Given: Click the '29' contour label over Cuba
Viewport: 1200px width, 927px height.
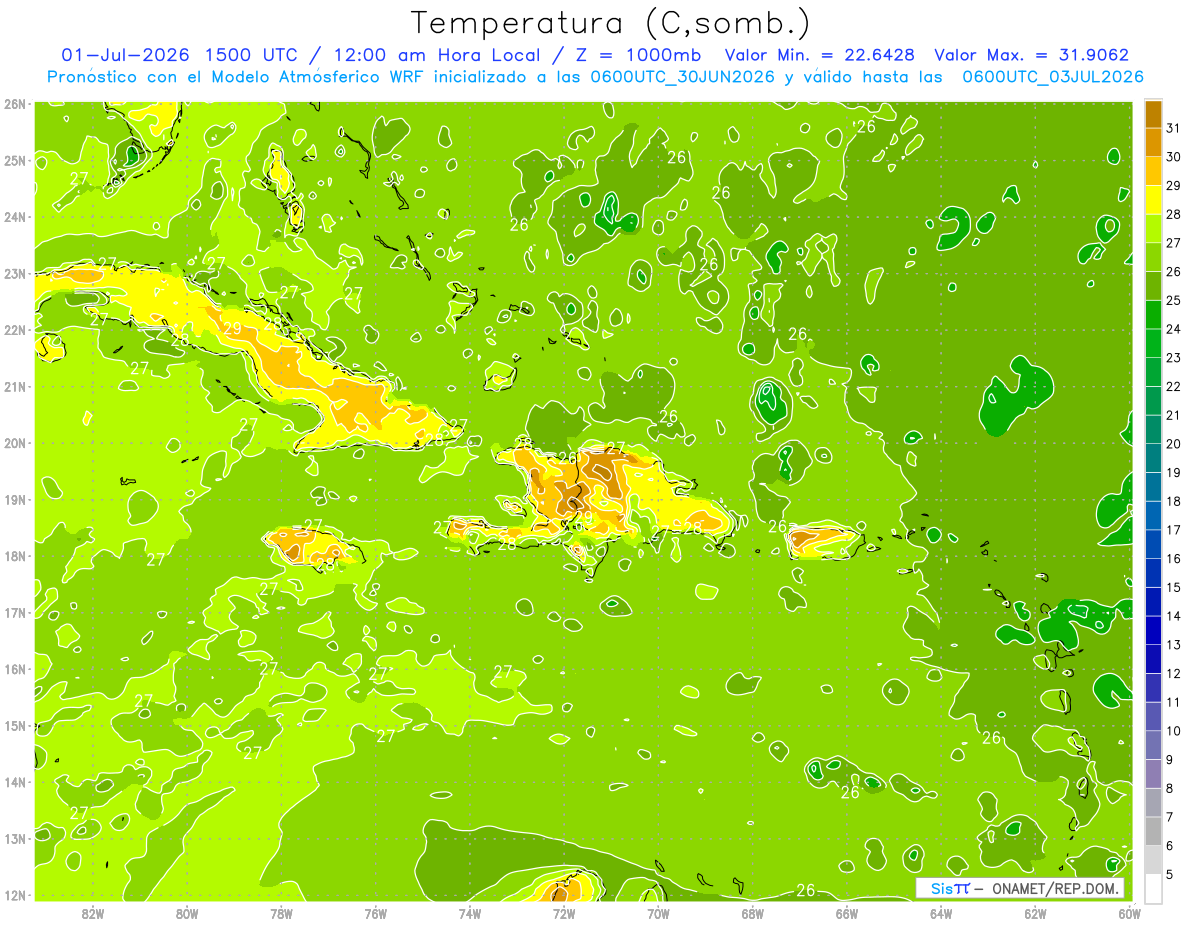Looking at the screenshot, I should [232, 329].
